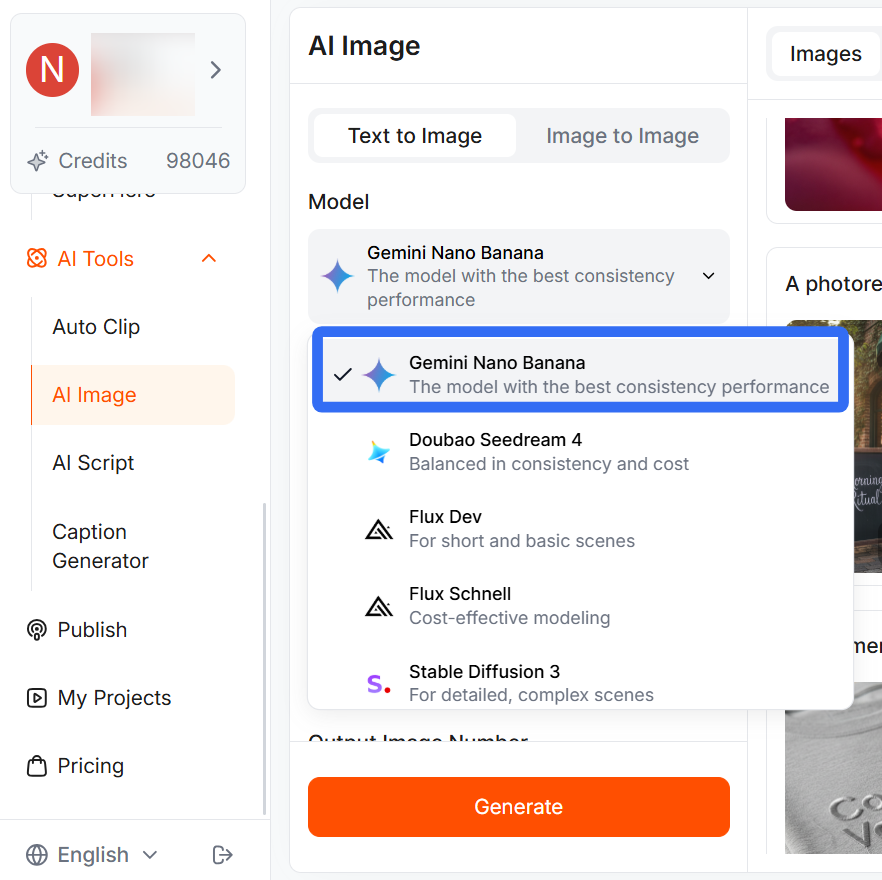Viewport: 882px width, 880px height.
Task: Click the My Projects play icon
Action: [x=37, y=698]
